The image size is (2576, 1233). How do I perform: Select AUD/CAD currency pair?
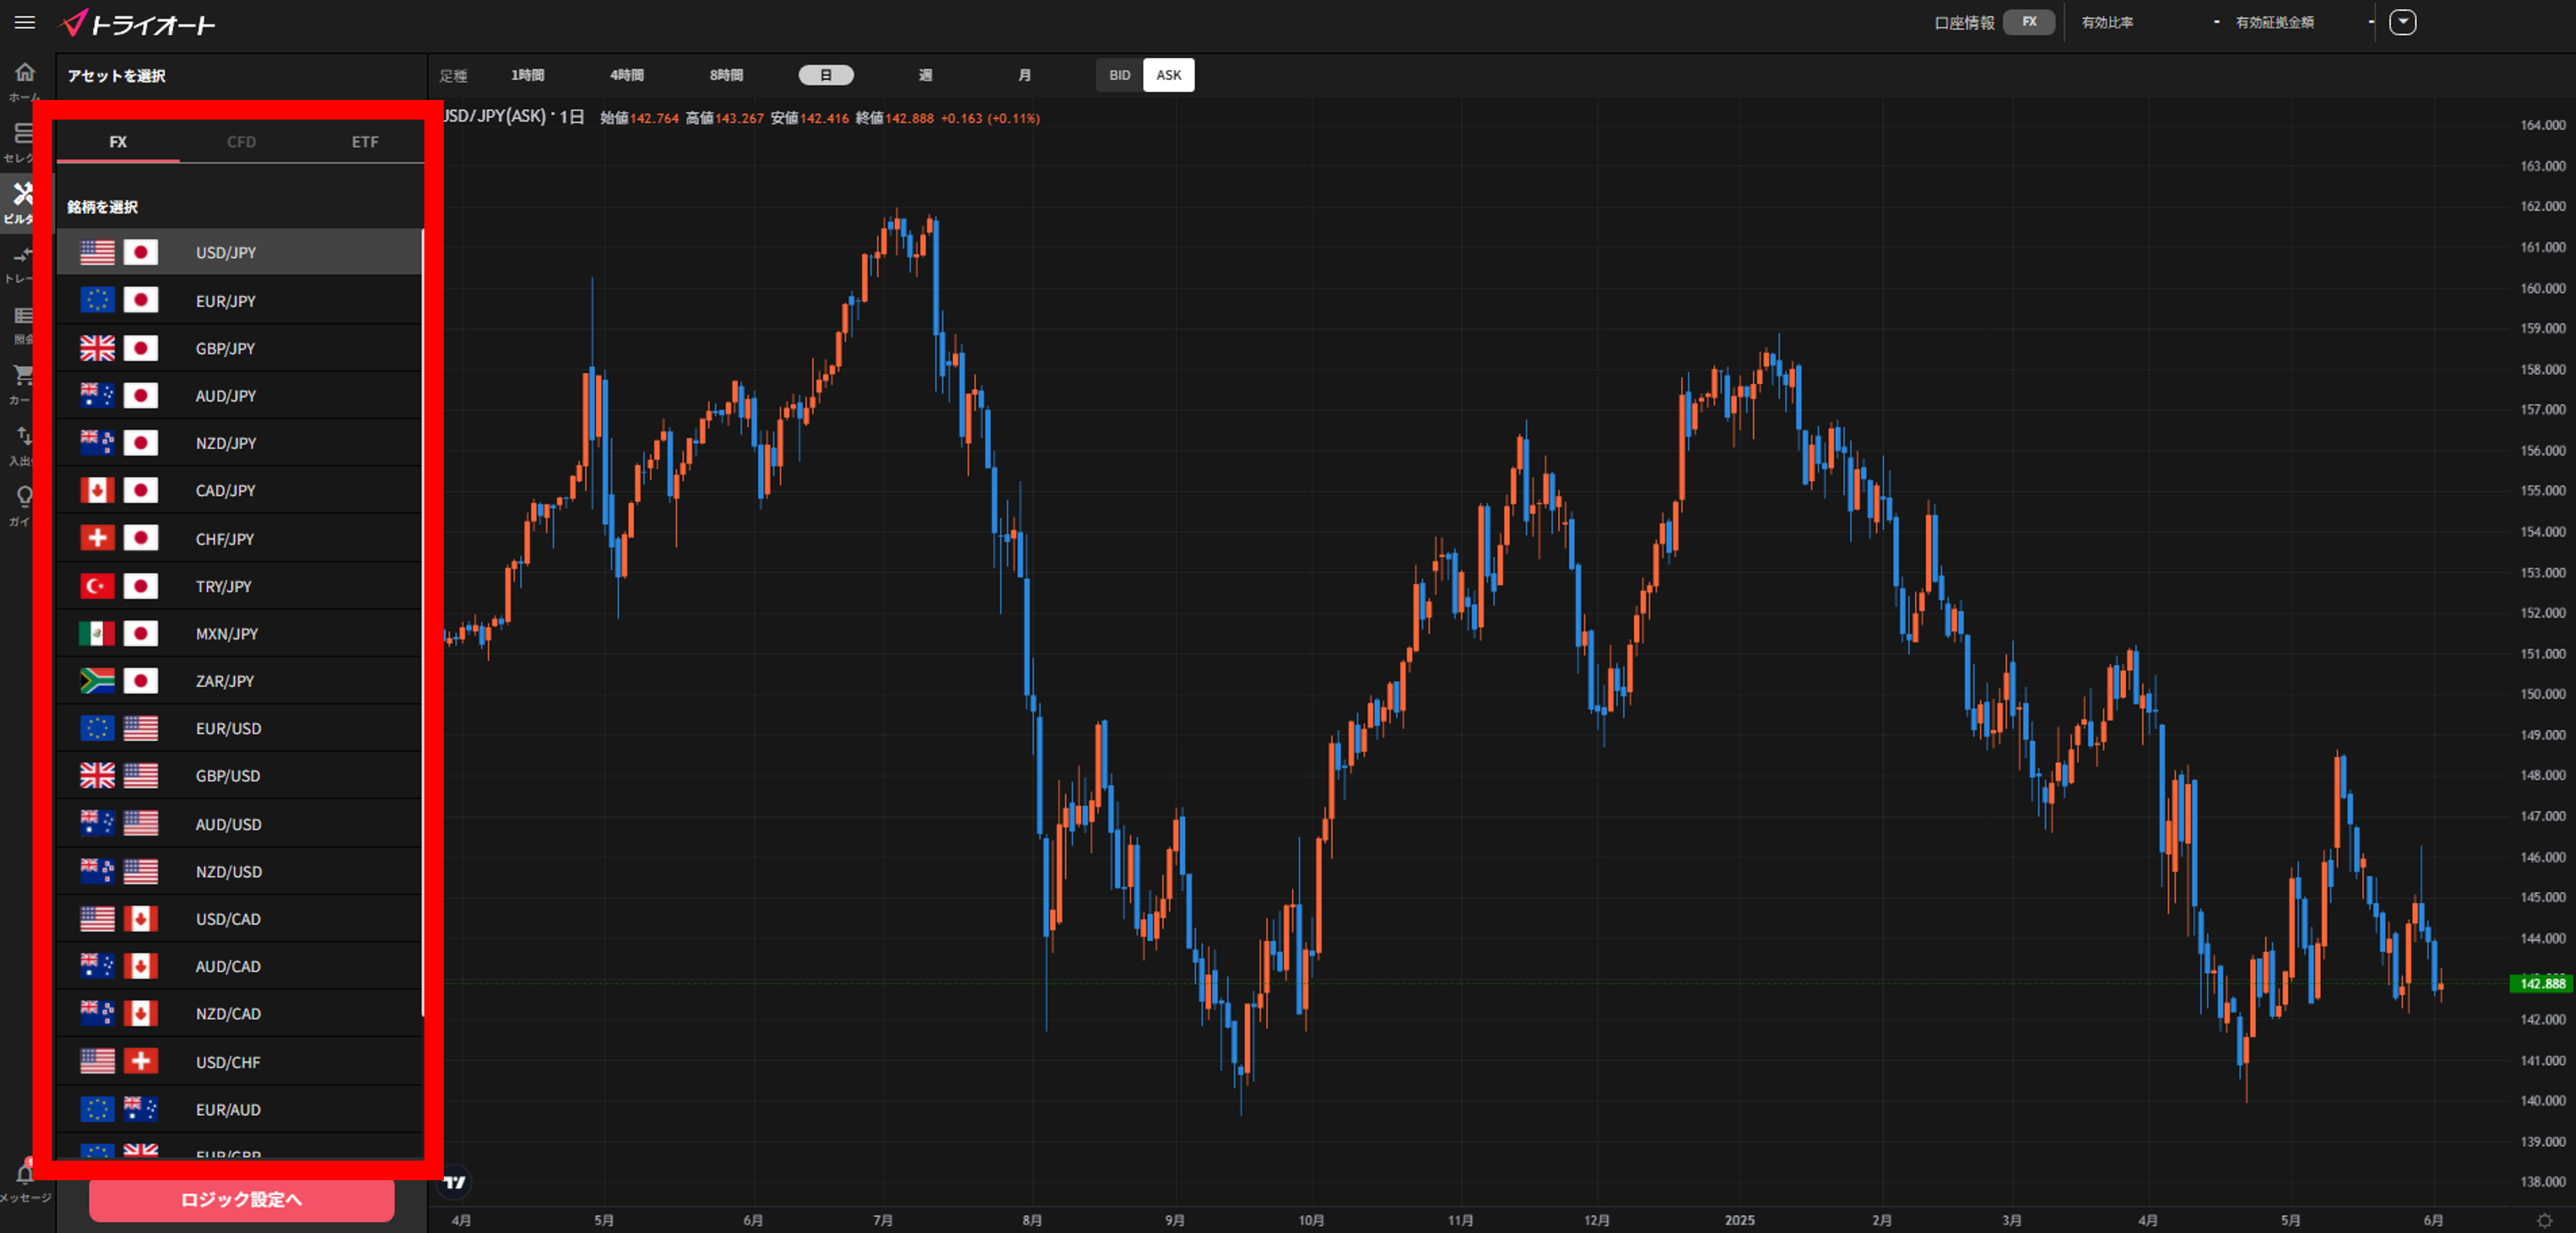click(x=239, y=966)
